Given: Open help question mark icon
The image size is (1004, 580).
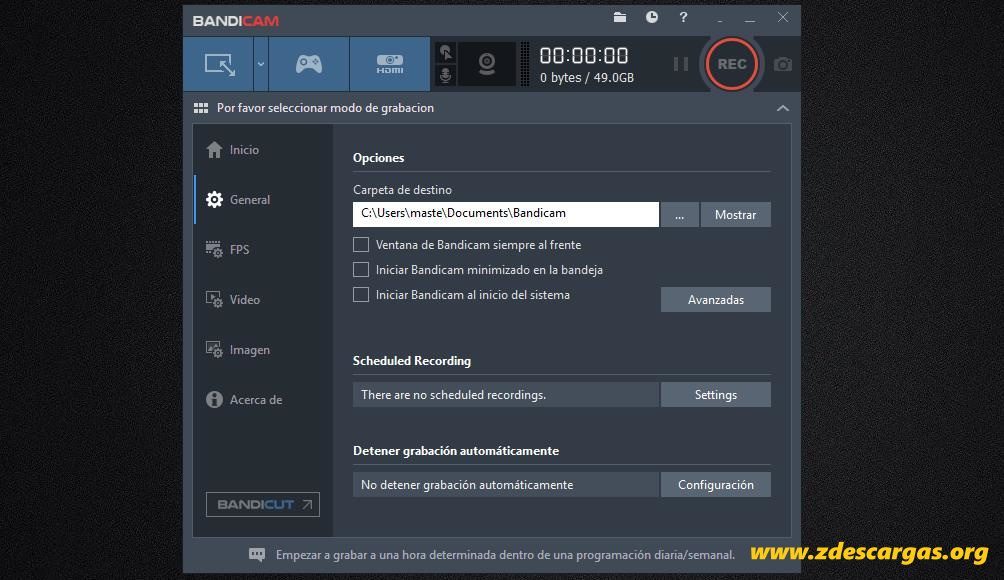Looking at the screenshot, I should point(683,17).
